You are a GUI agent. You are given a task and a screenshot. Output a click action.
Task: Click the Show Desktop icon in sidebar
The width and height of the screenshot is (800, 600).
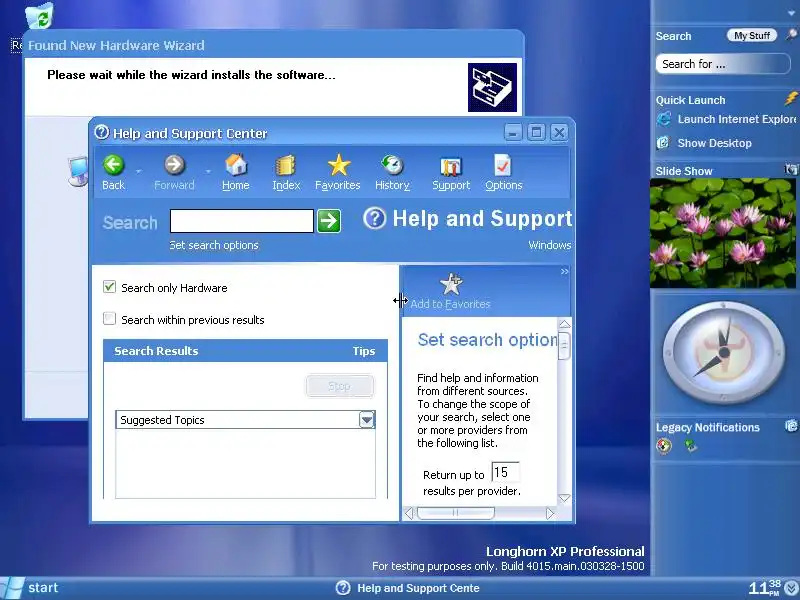(x=663, y=143)
